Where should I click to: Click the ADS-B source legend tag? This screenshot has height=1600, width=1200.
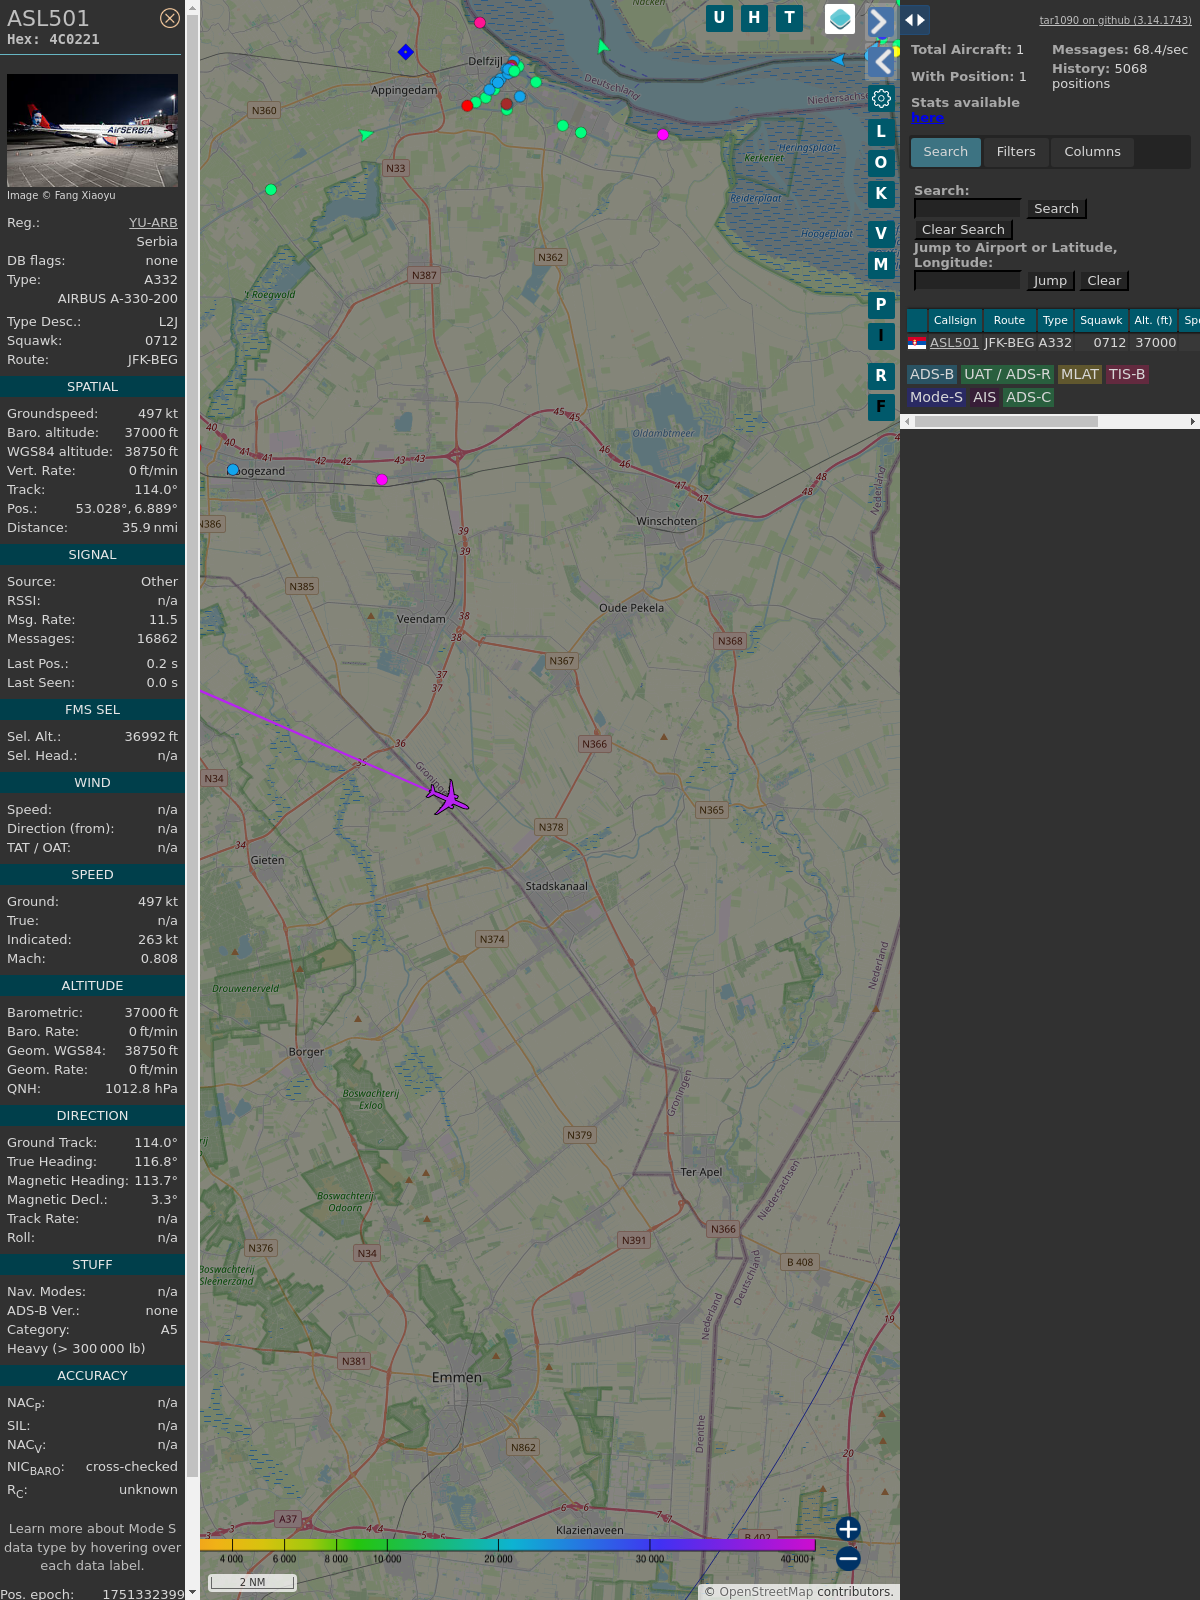[x=931, y=374]
